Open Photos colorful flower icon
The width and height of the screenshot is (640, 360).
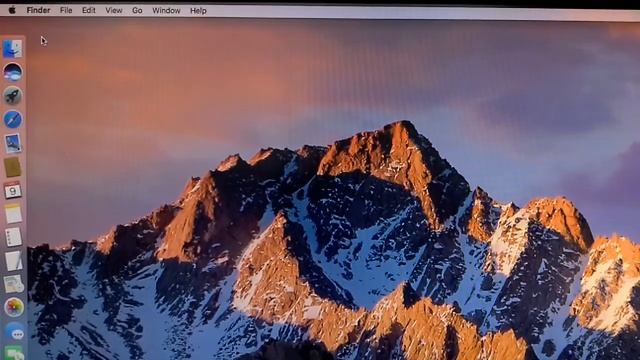tap(14, 307)
